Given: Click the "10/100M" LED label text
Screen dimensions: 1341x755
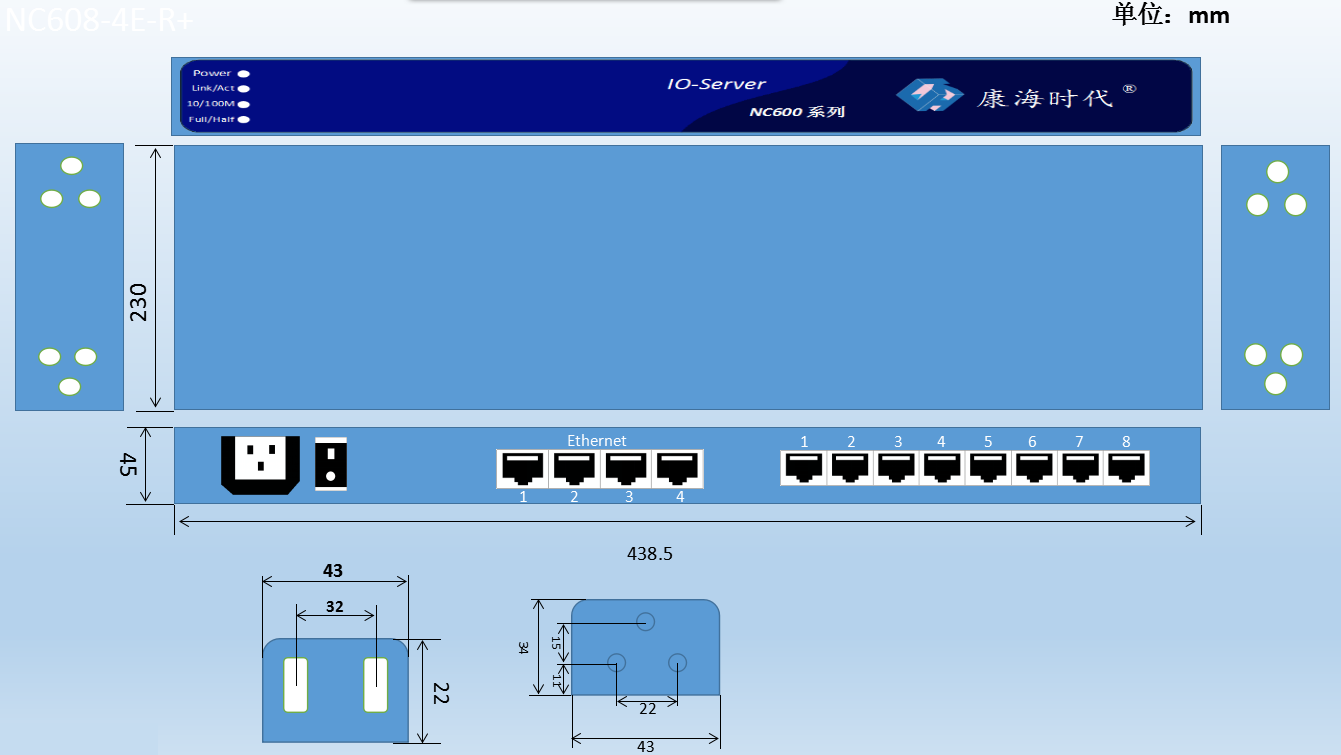Looking at the screenshot, I should [211, 104].
